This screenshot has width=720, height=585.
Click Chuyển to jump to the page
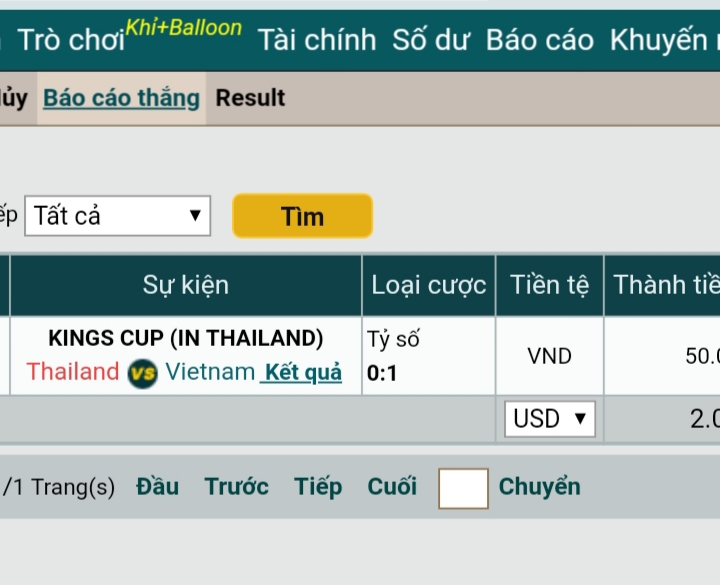click(x=539, y=487)
